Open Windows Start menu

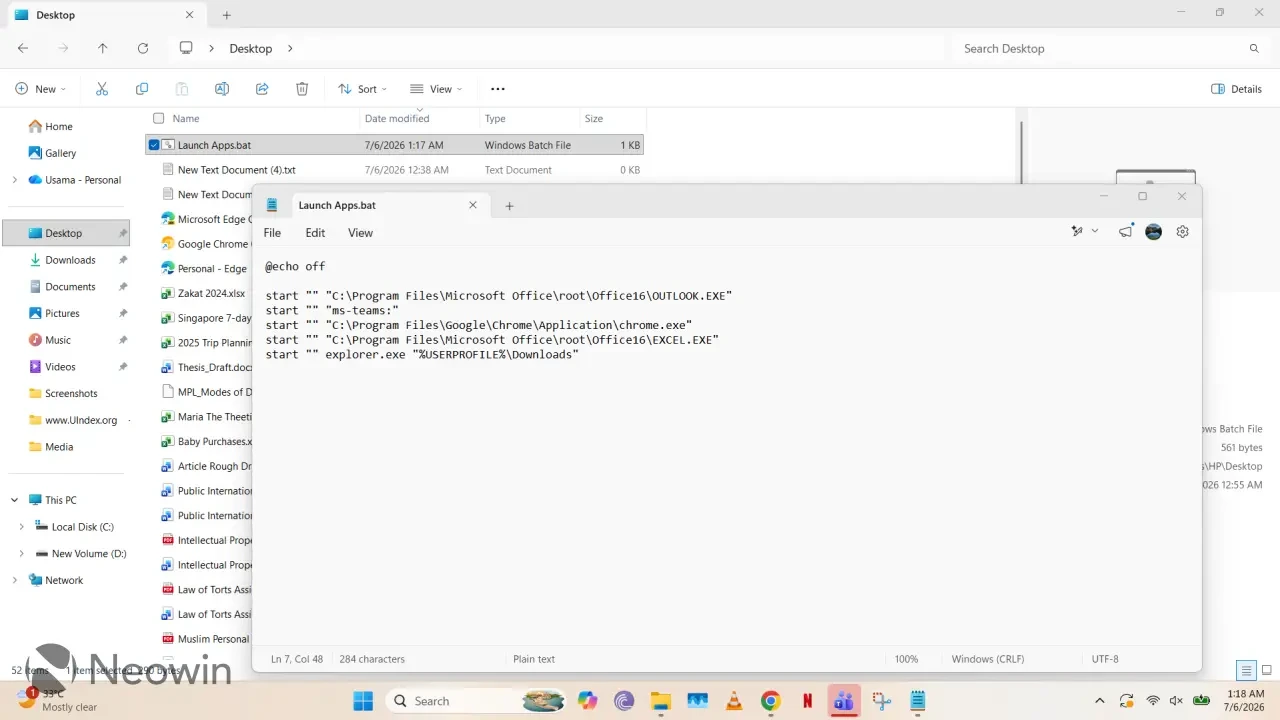point(363,701)
